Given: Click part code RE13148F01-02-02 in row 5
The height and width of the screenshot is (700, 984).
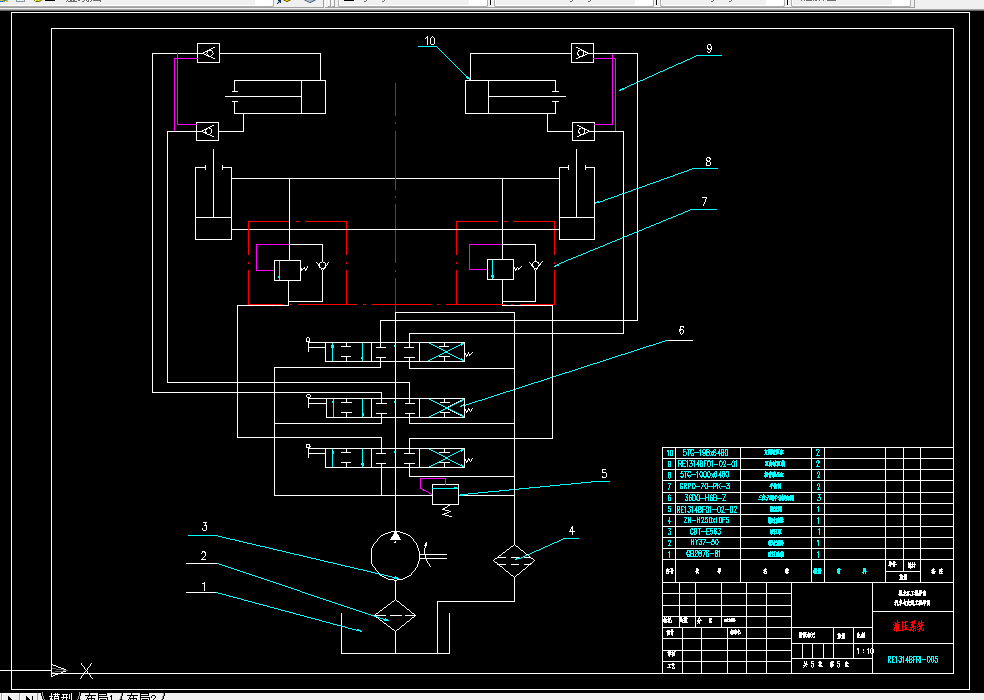Looking at the screenshot, I should 707,509.
